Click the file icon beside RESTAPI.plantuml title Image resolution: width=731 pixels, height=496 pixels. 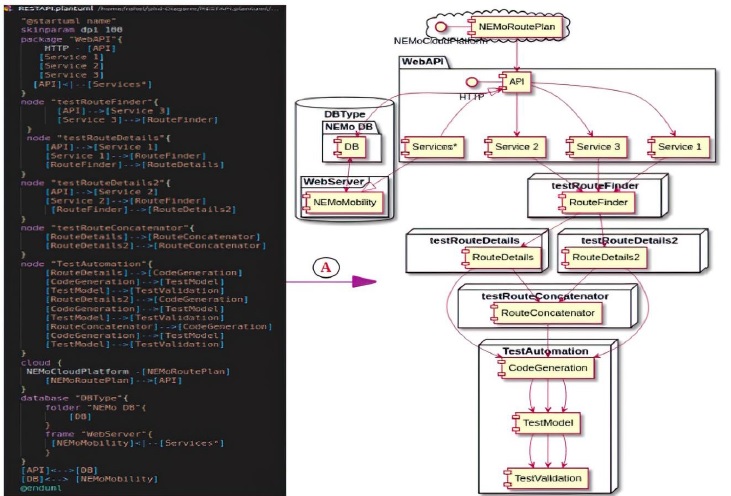pyautogui.click(x=8, y=7)
